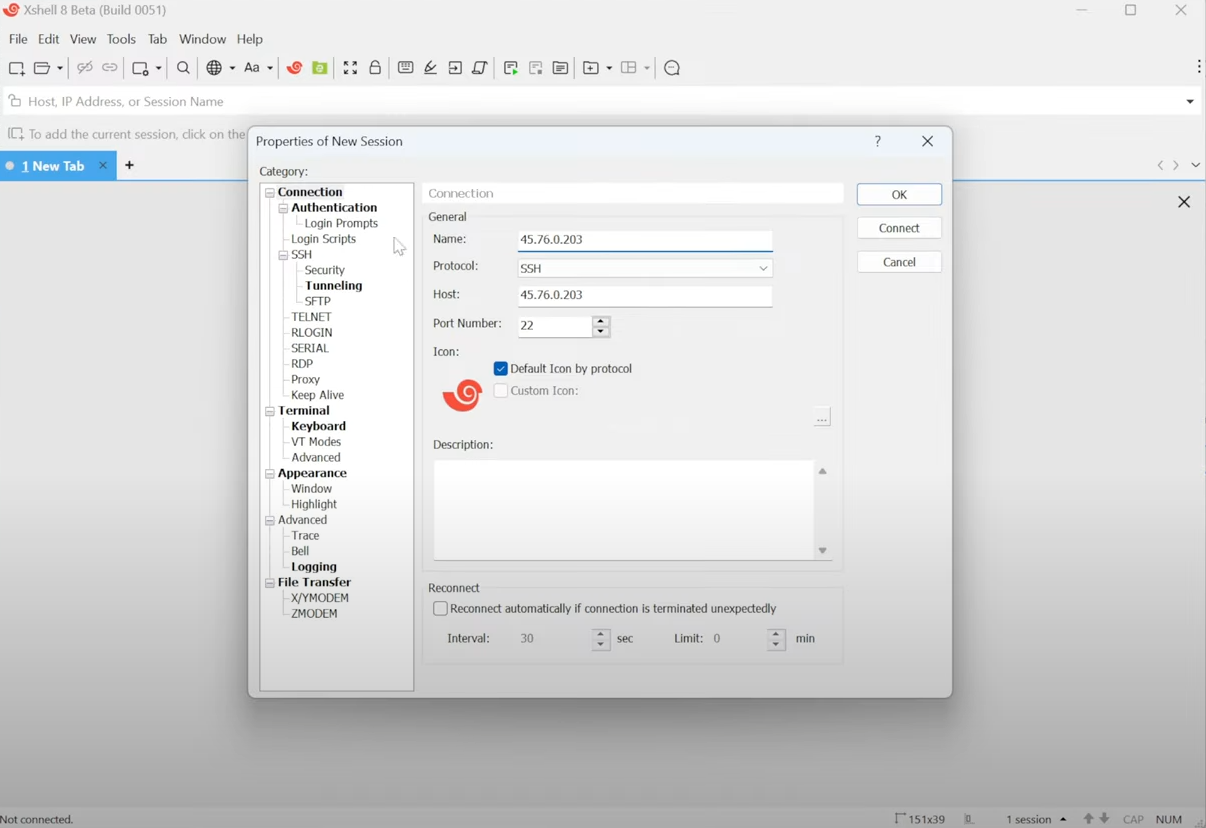Uncheck Default Icon by protocol
The height and width of the screenshot is (828, 1206).
(x=501, y=369)
